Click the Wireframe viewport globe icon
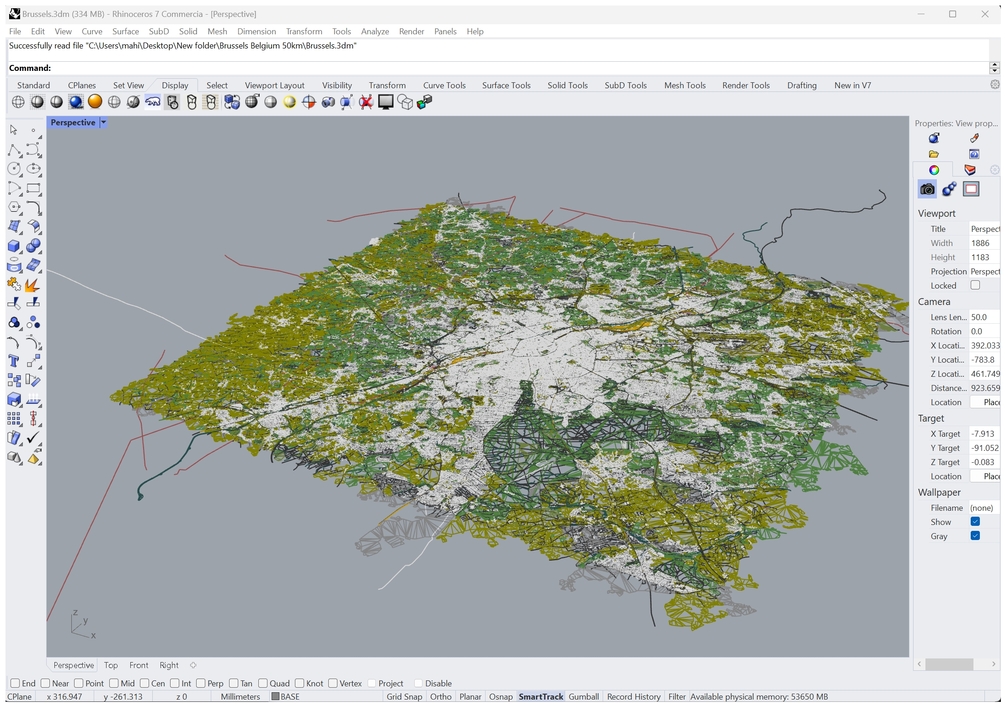The width and height of the screenshot is (1005, 706). [x=19, y=102]
